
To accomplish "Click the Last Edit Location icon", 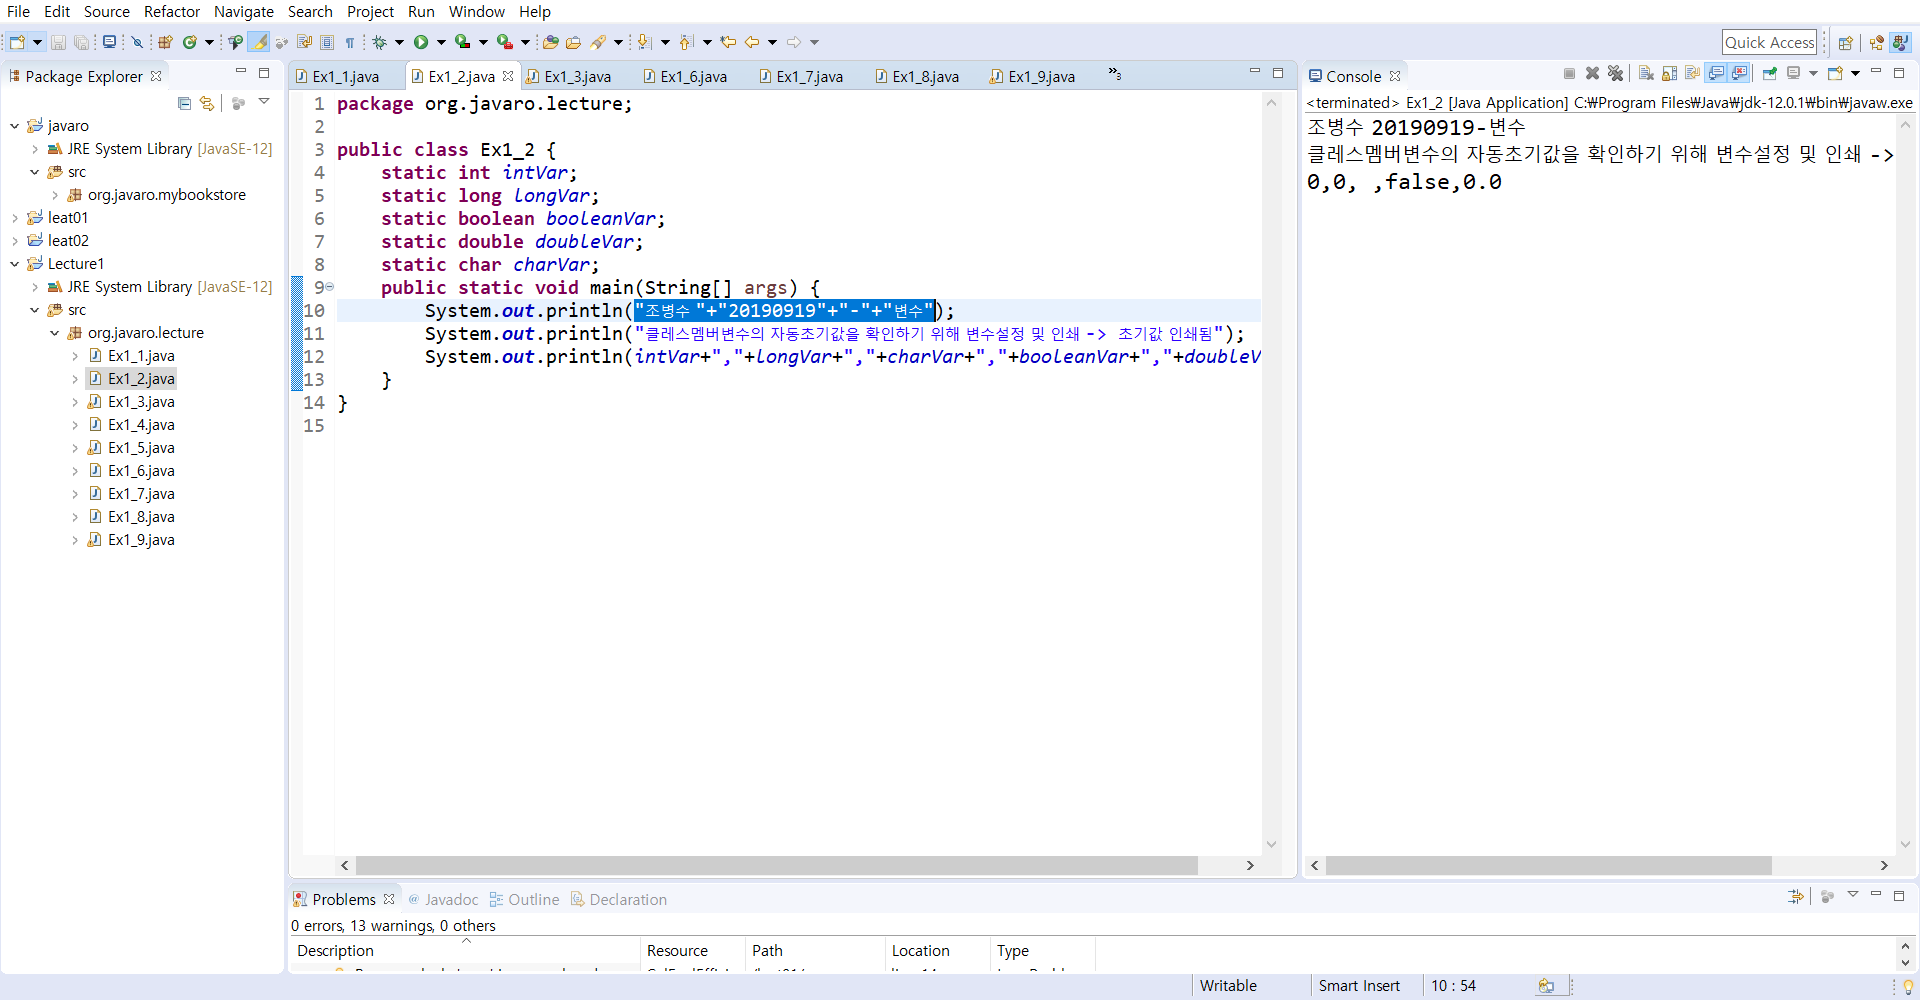I will (x=728, y=42).
